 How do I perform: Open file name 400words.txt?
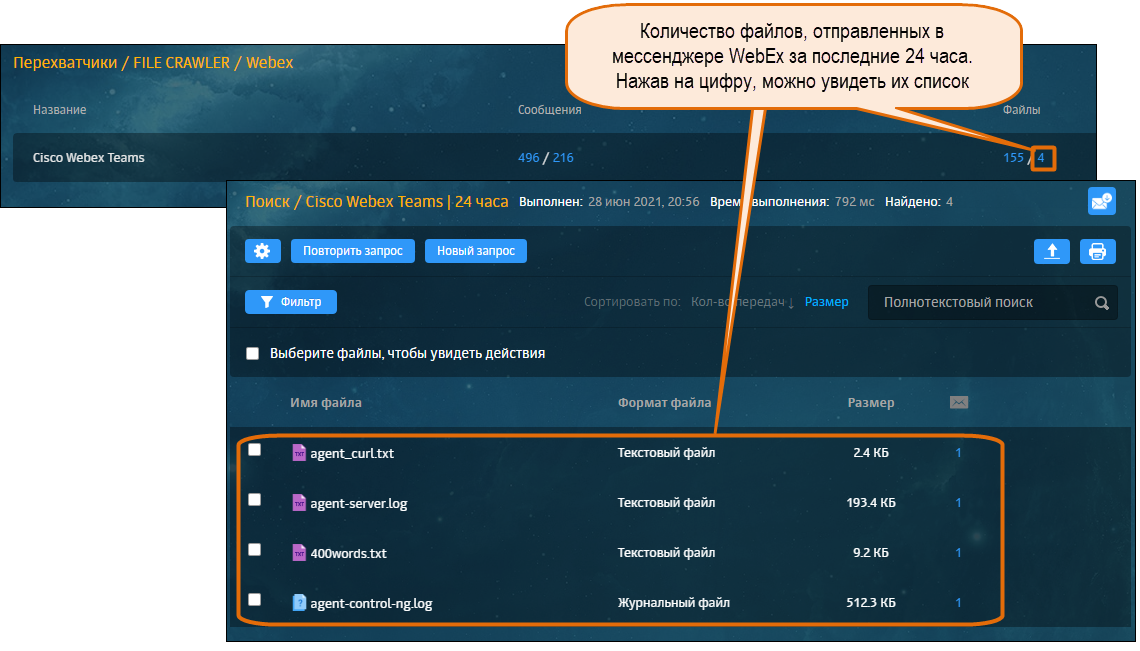[x=348, y=554]
